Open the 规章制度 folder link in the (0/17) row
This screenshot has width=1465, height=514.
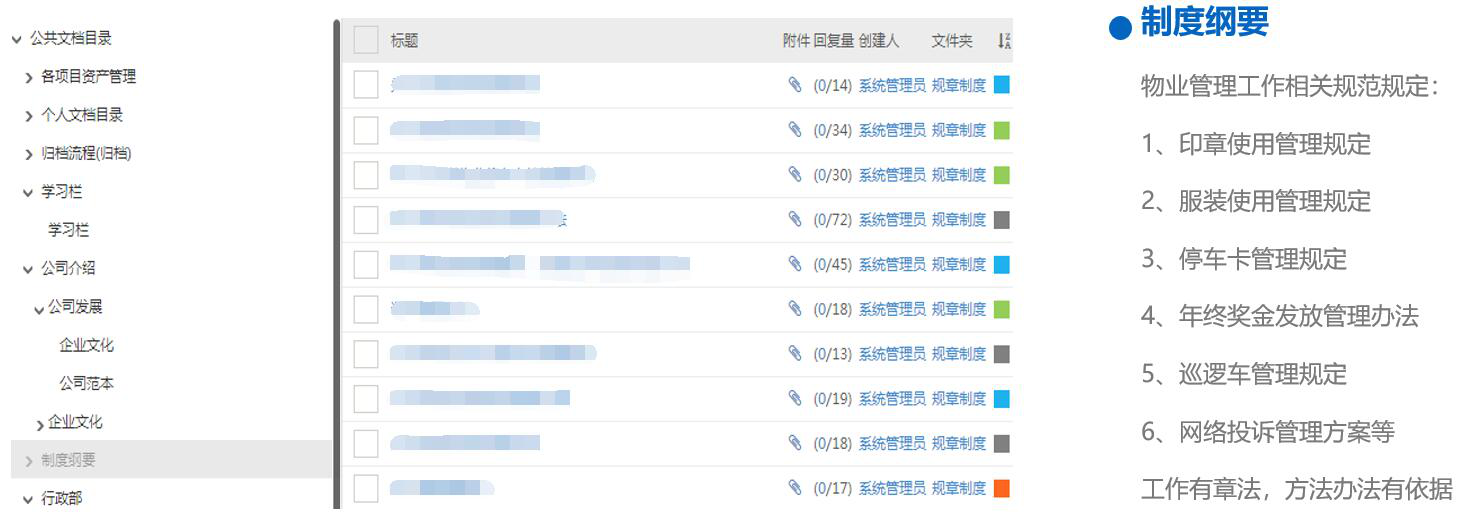[x=959, y=489]
